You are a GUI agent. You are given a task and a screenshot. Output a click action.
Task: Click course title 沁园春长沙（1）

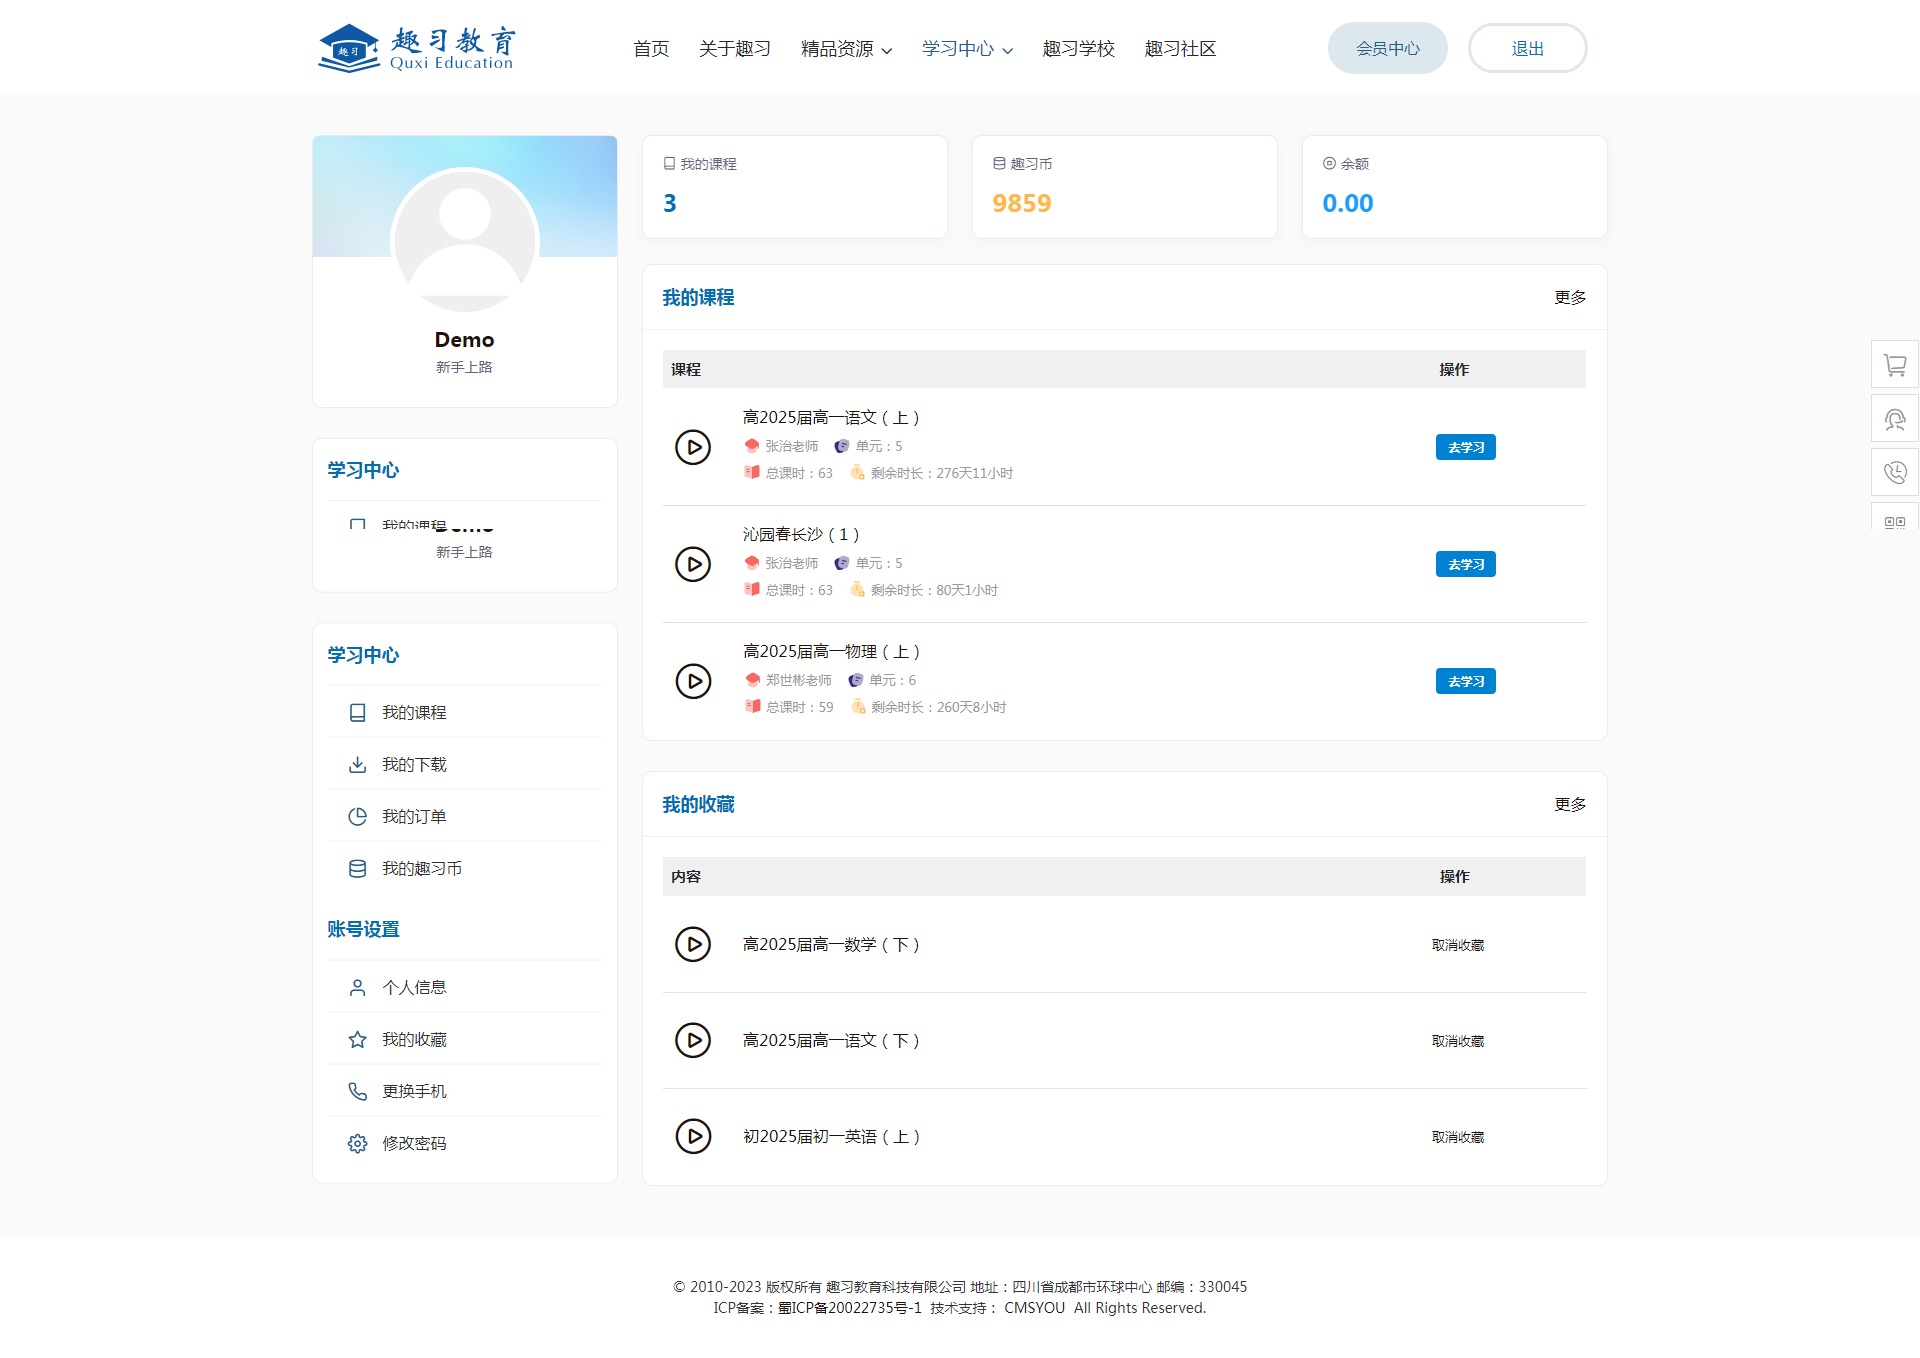[x=801, y=535]
